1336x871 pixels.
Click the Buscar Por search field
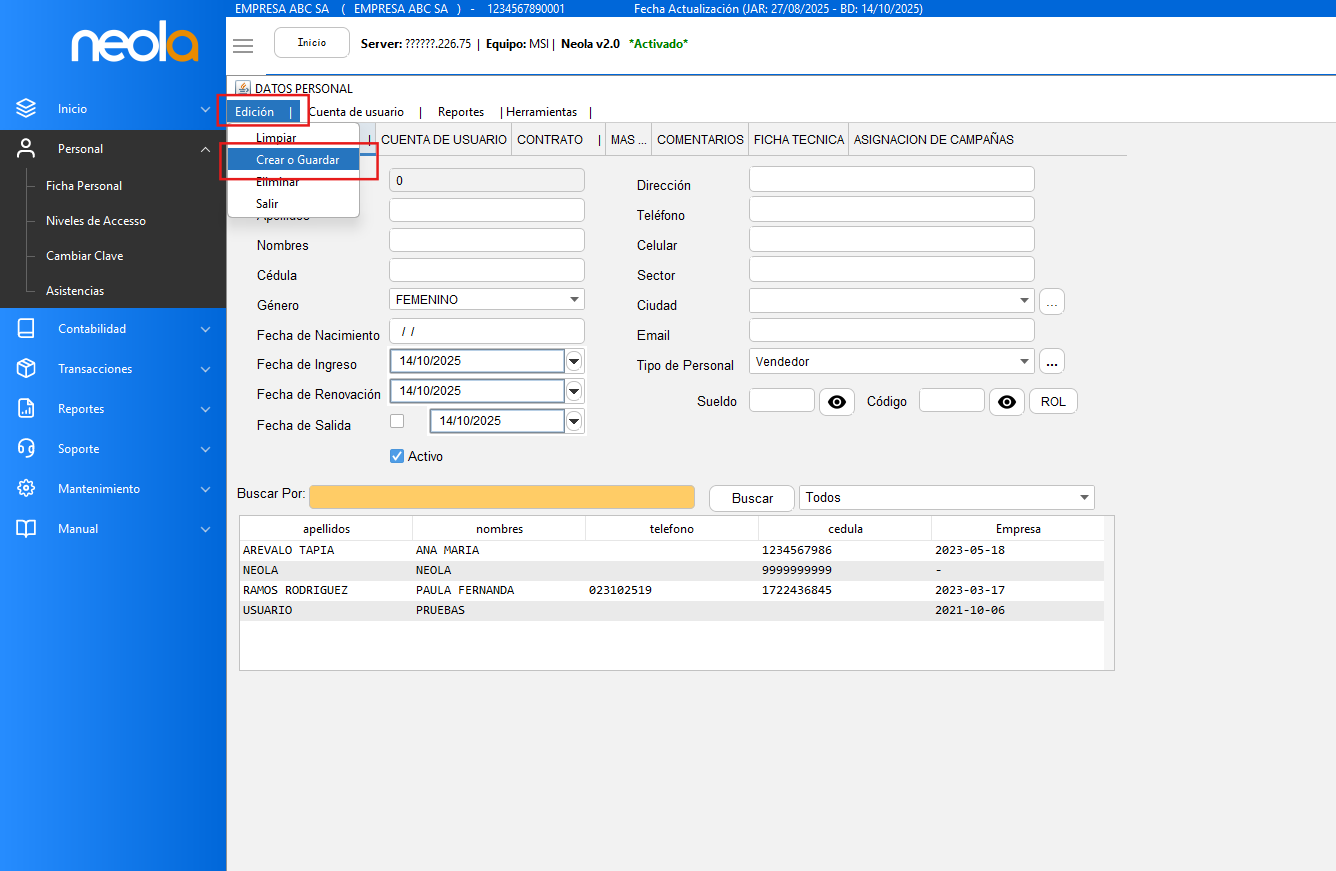coord(501,497)
